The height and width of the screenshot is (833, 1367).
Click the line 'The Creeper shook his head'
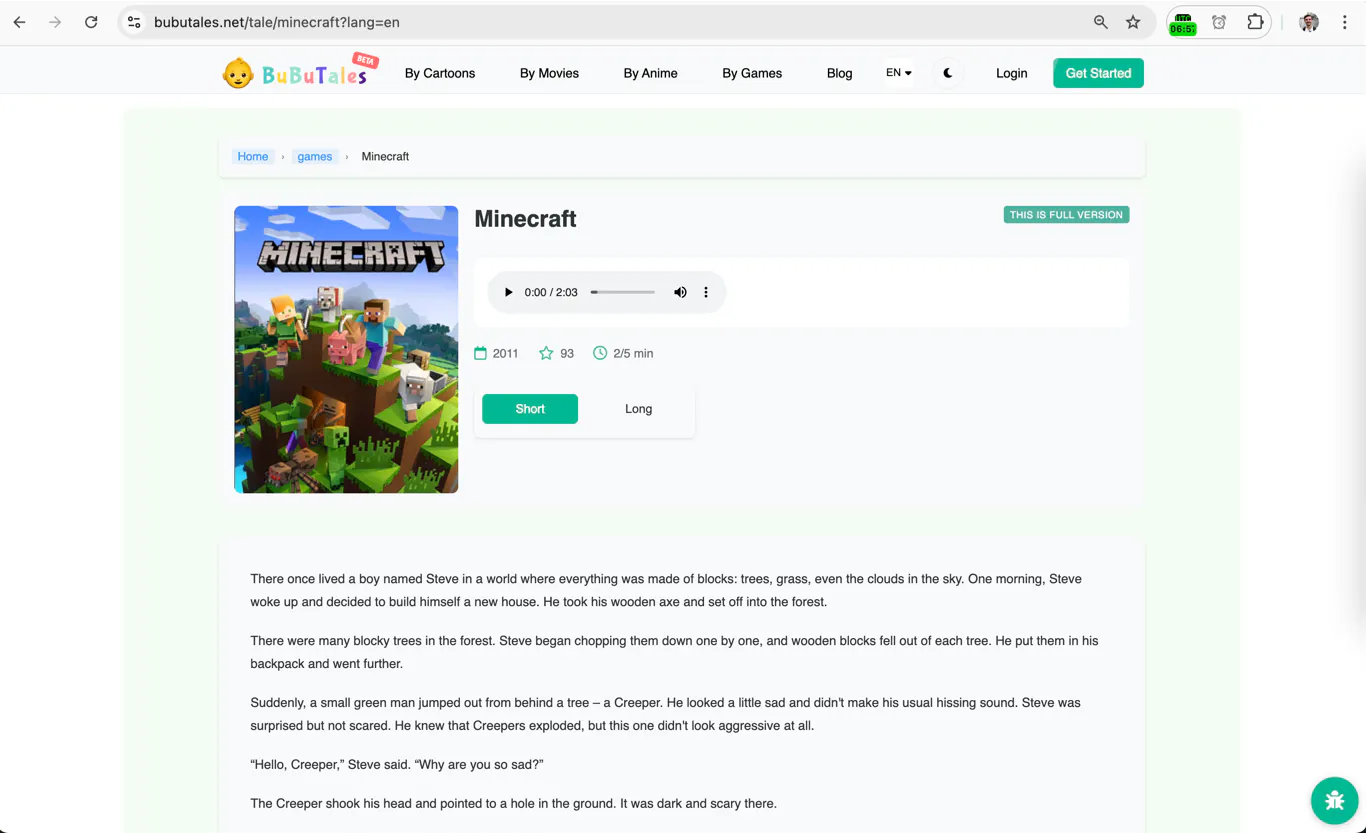pyautogui.click(x=513, y=803)
